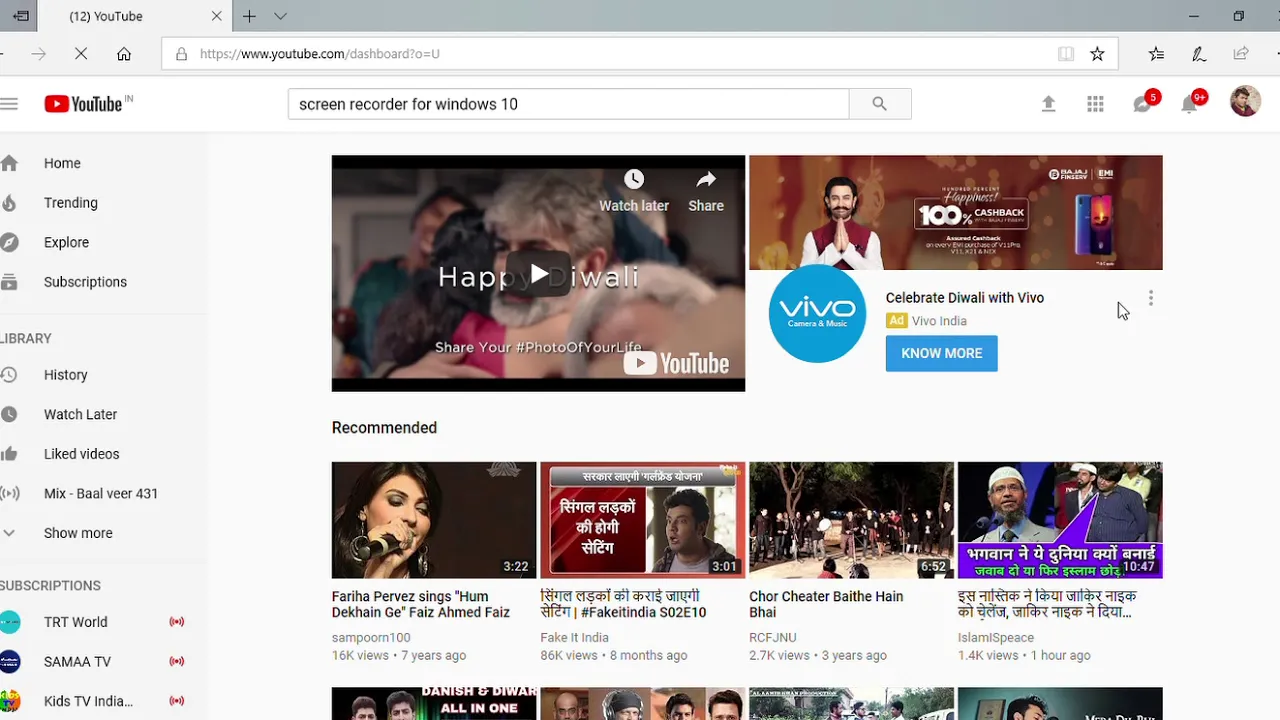Open Chor Cheater Baithe Hain Bhai thumbnail
The height and width of the screenshot is (720, 1280).
coord(851,520)
